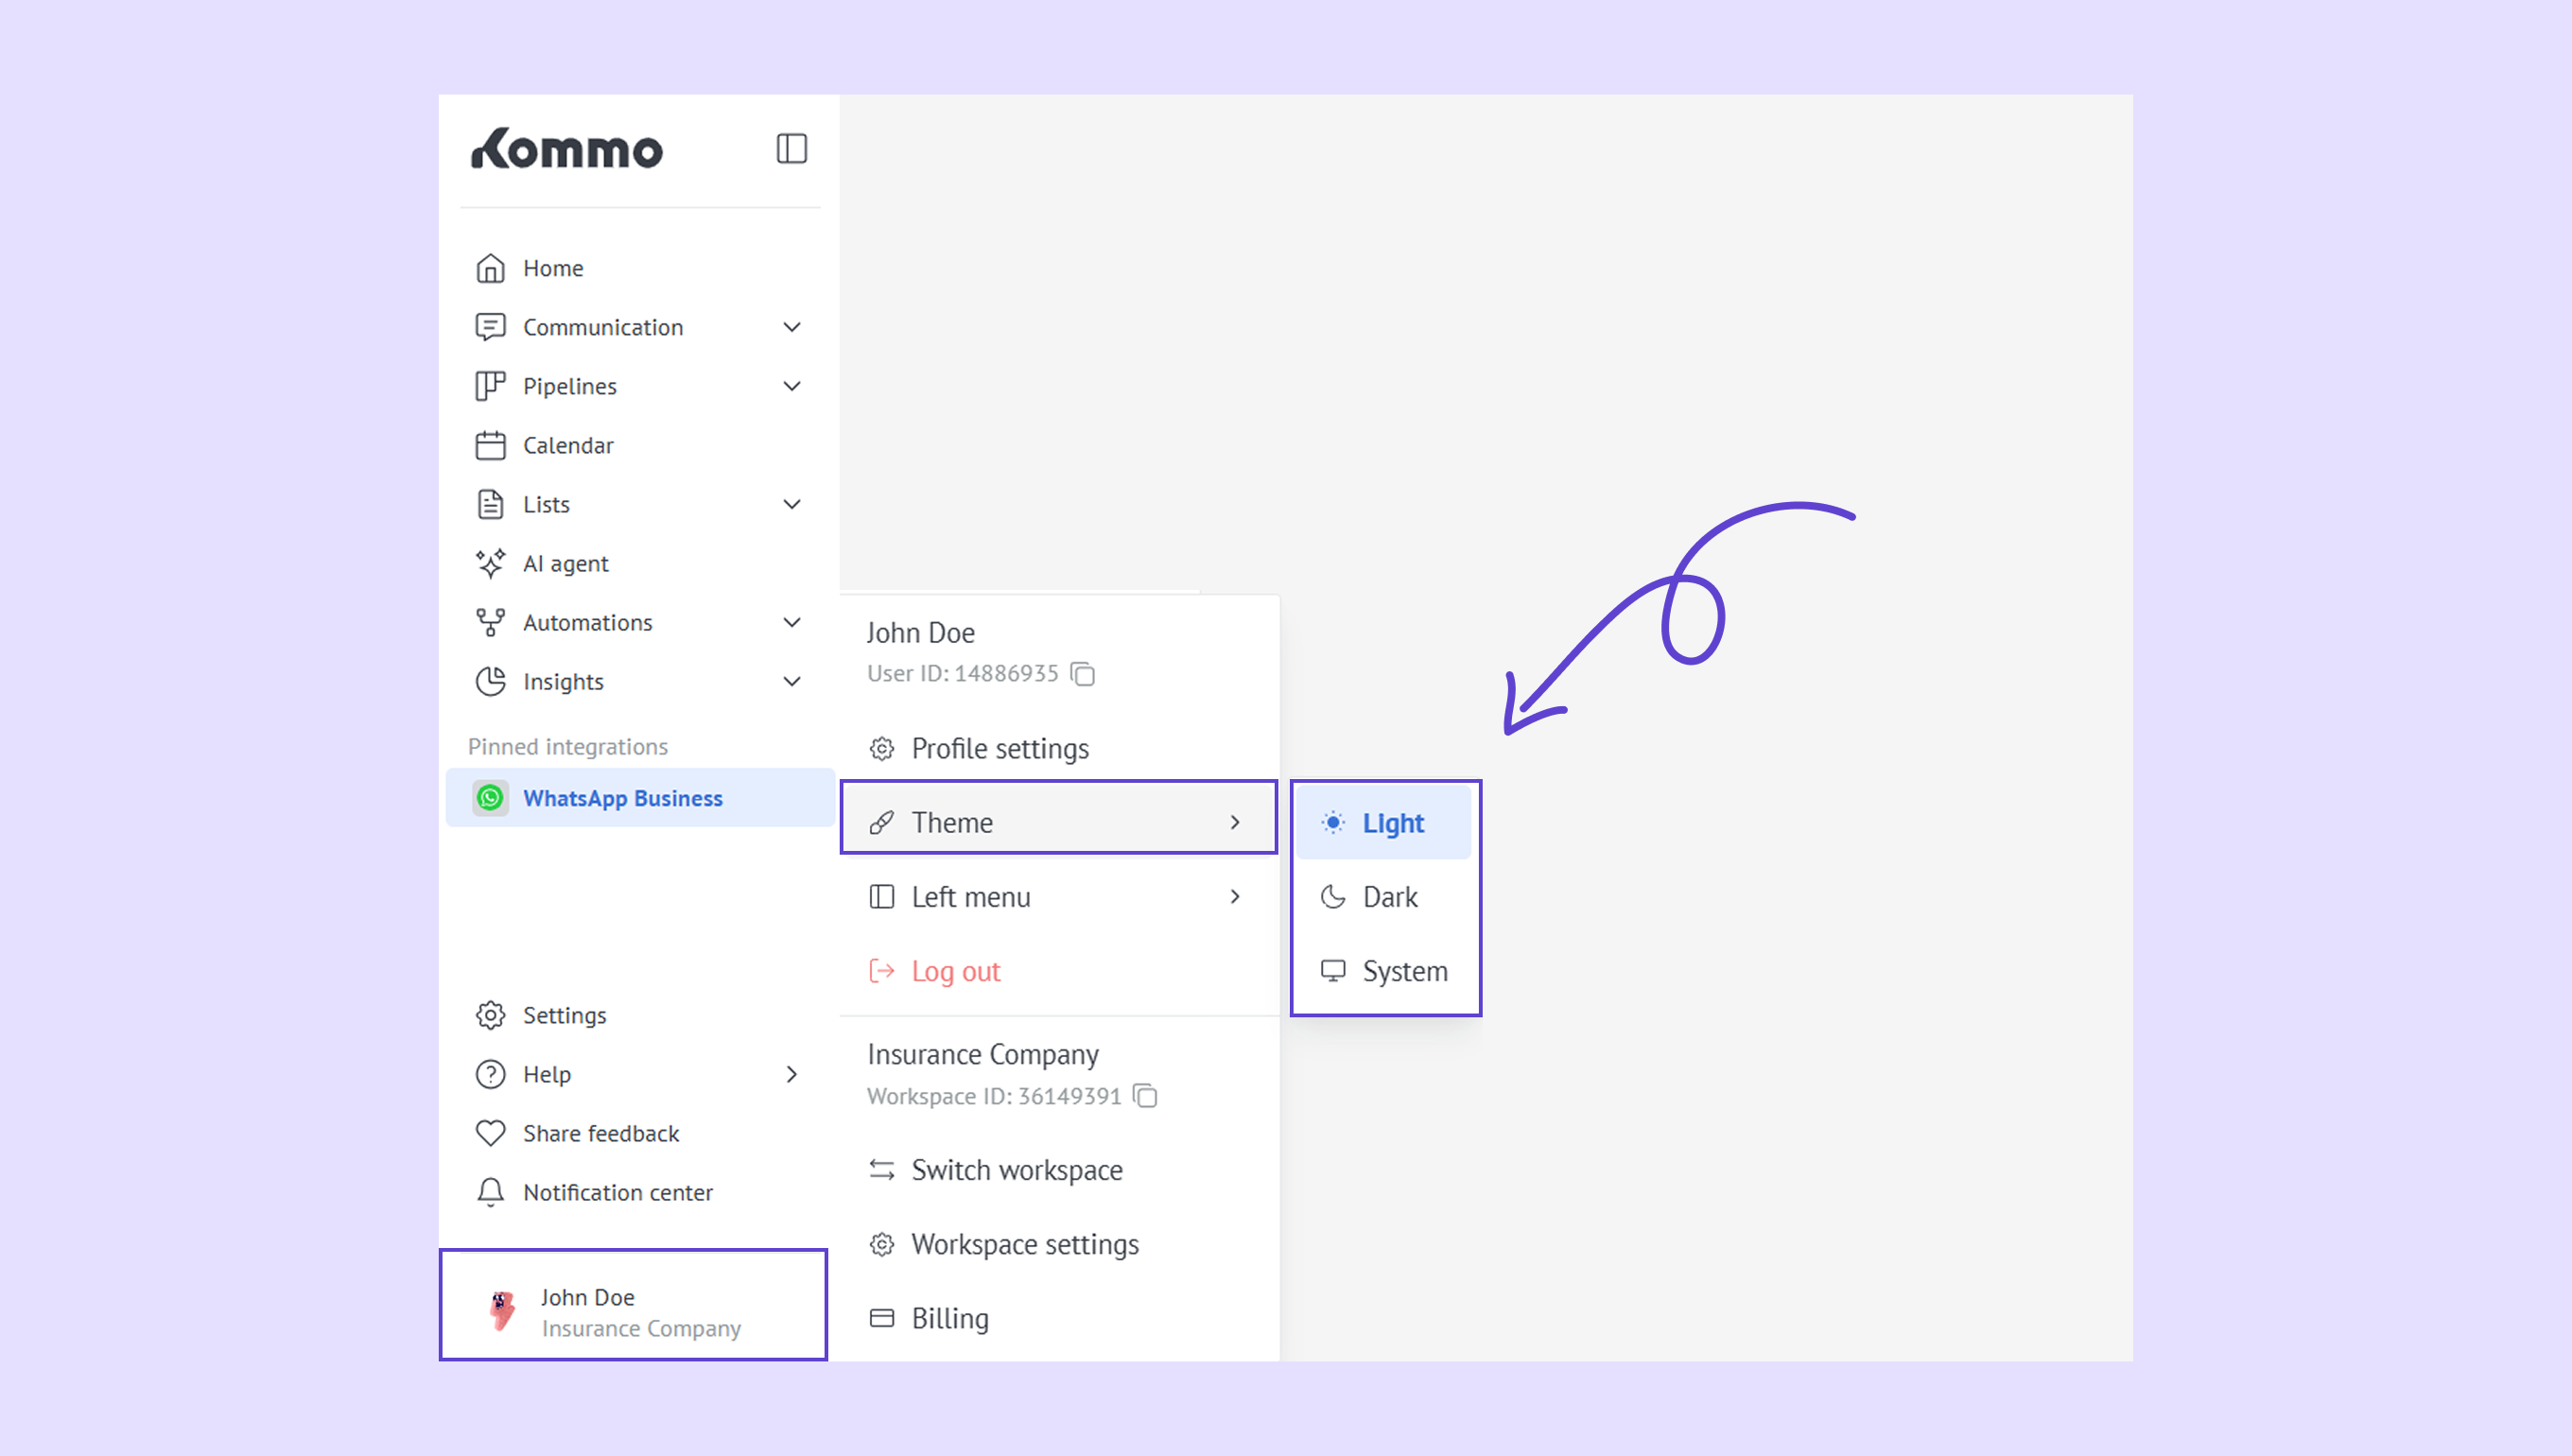Open Profile settings from the user menu
The height and width of the screenshot is (1456, 2572).
point(998,749)
